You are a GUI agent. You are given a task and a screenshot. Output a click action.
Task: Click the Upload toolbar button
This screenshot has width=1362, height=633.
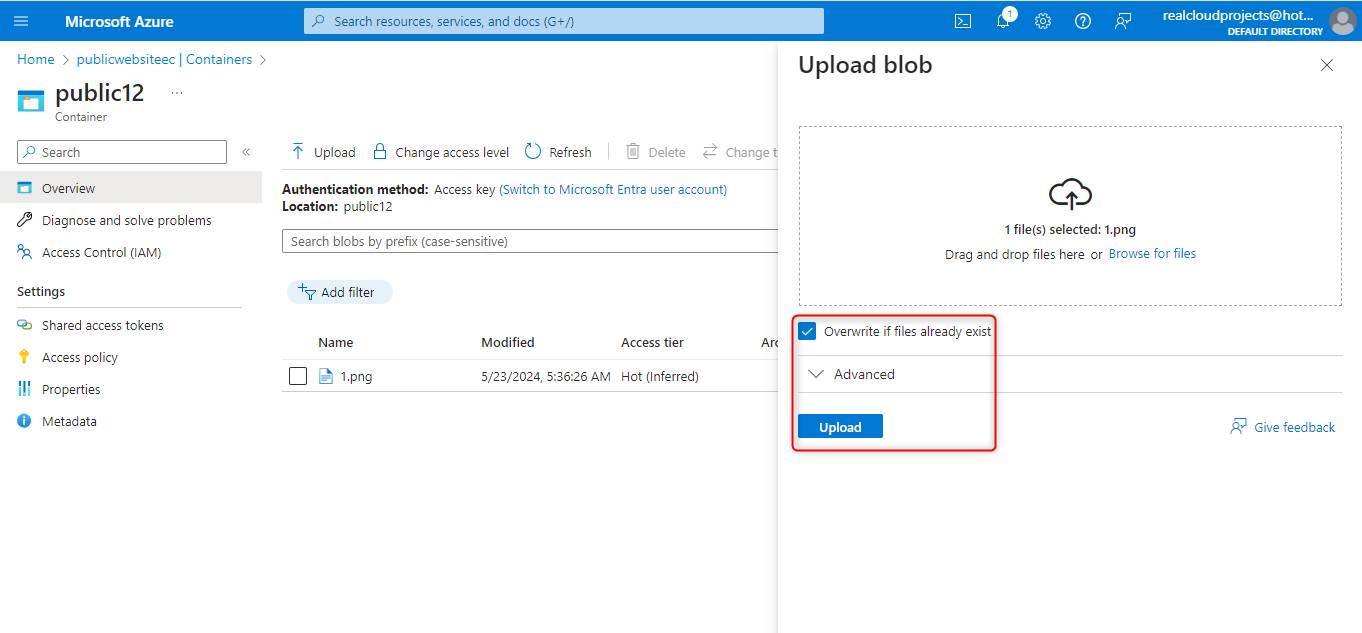coord(323,152)
